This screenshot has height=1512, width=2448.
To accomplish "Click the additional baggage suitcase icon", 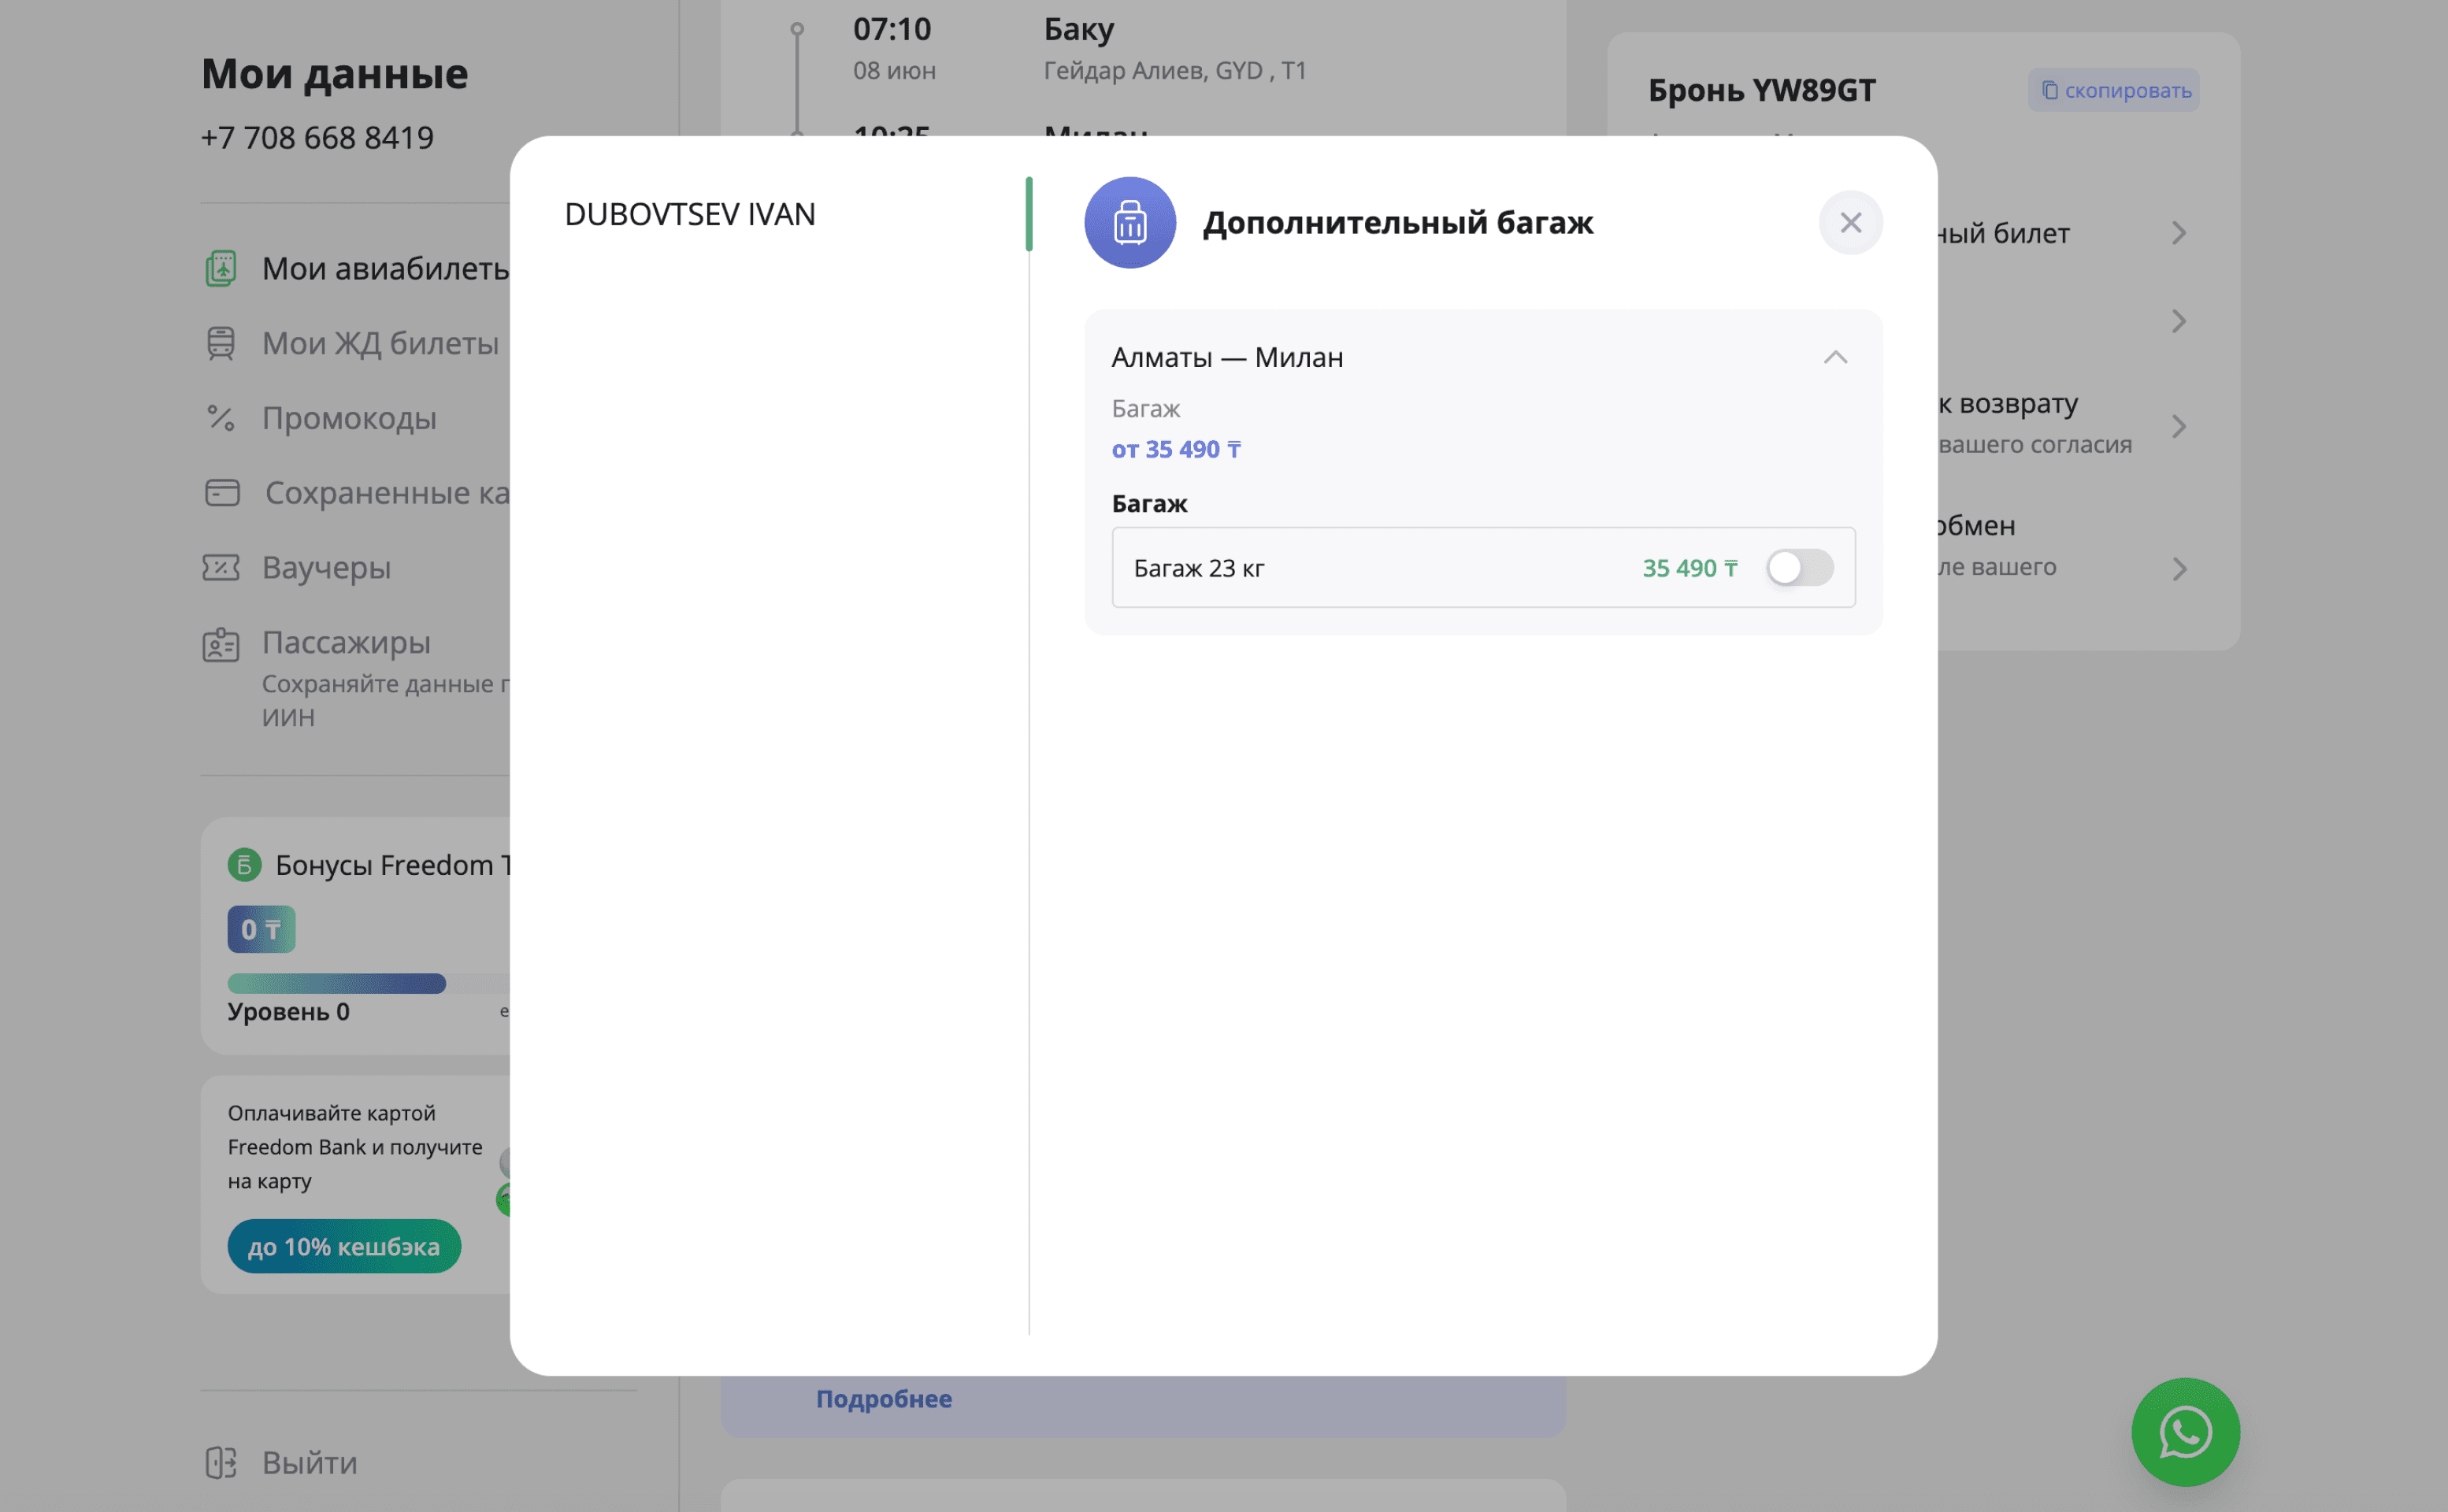I will click(x=1130, y=222).
